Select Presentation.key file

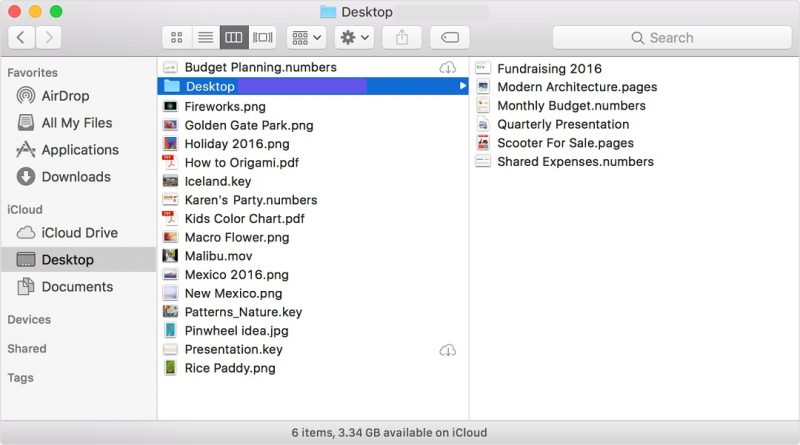click(234, 350)
